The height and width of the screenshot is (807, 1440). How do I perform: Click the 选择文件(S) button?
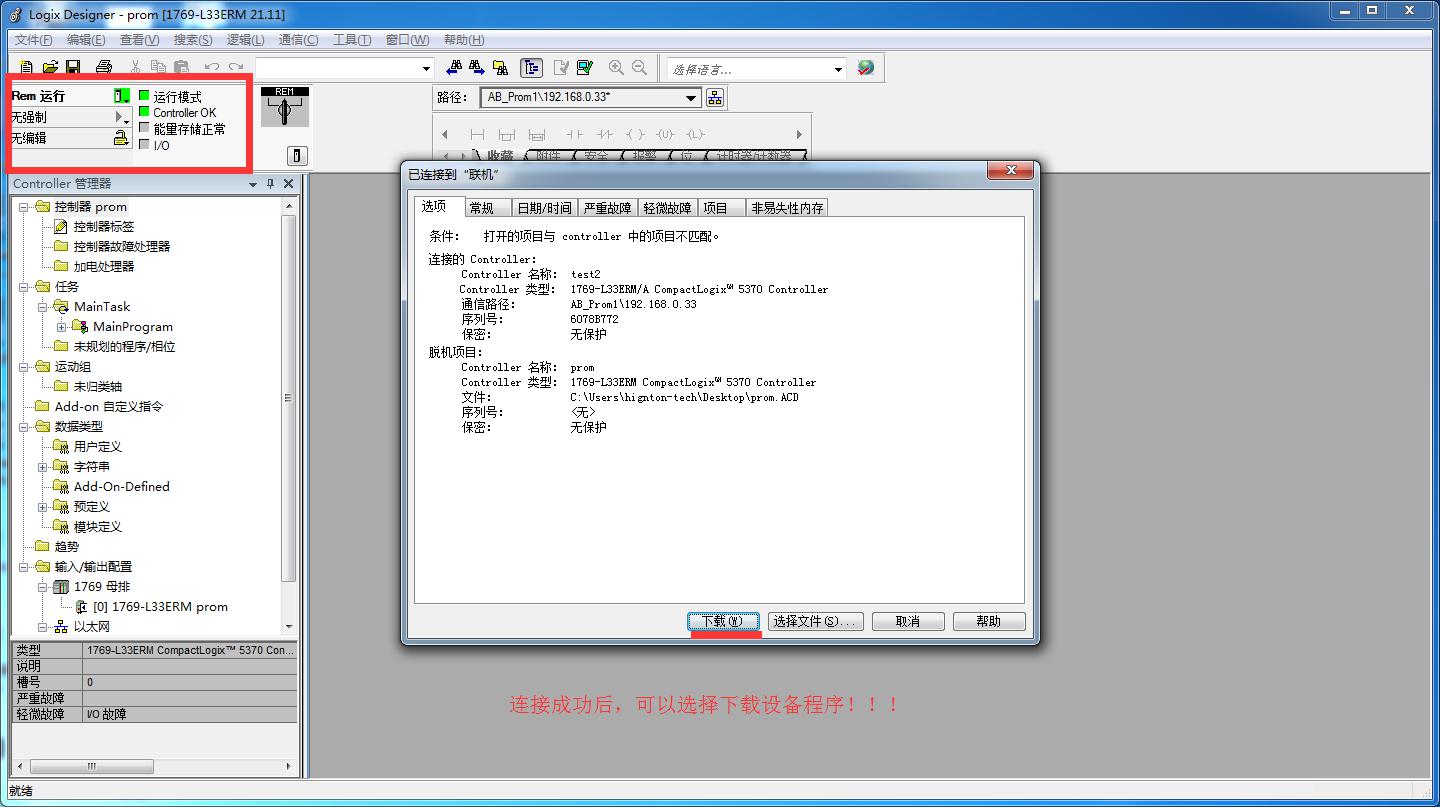pyautogui.click(x=815, y=620)
